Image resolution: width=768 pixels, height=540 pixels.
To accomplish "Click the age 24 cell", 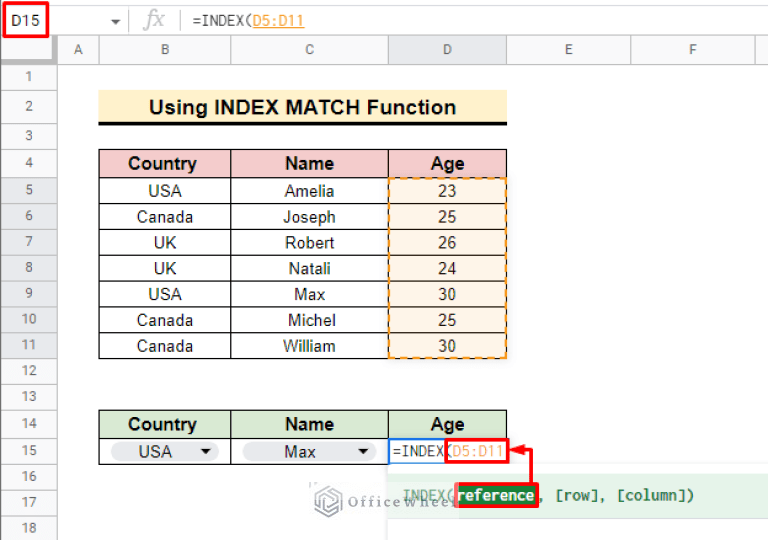I will click(447, 269).
